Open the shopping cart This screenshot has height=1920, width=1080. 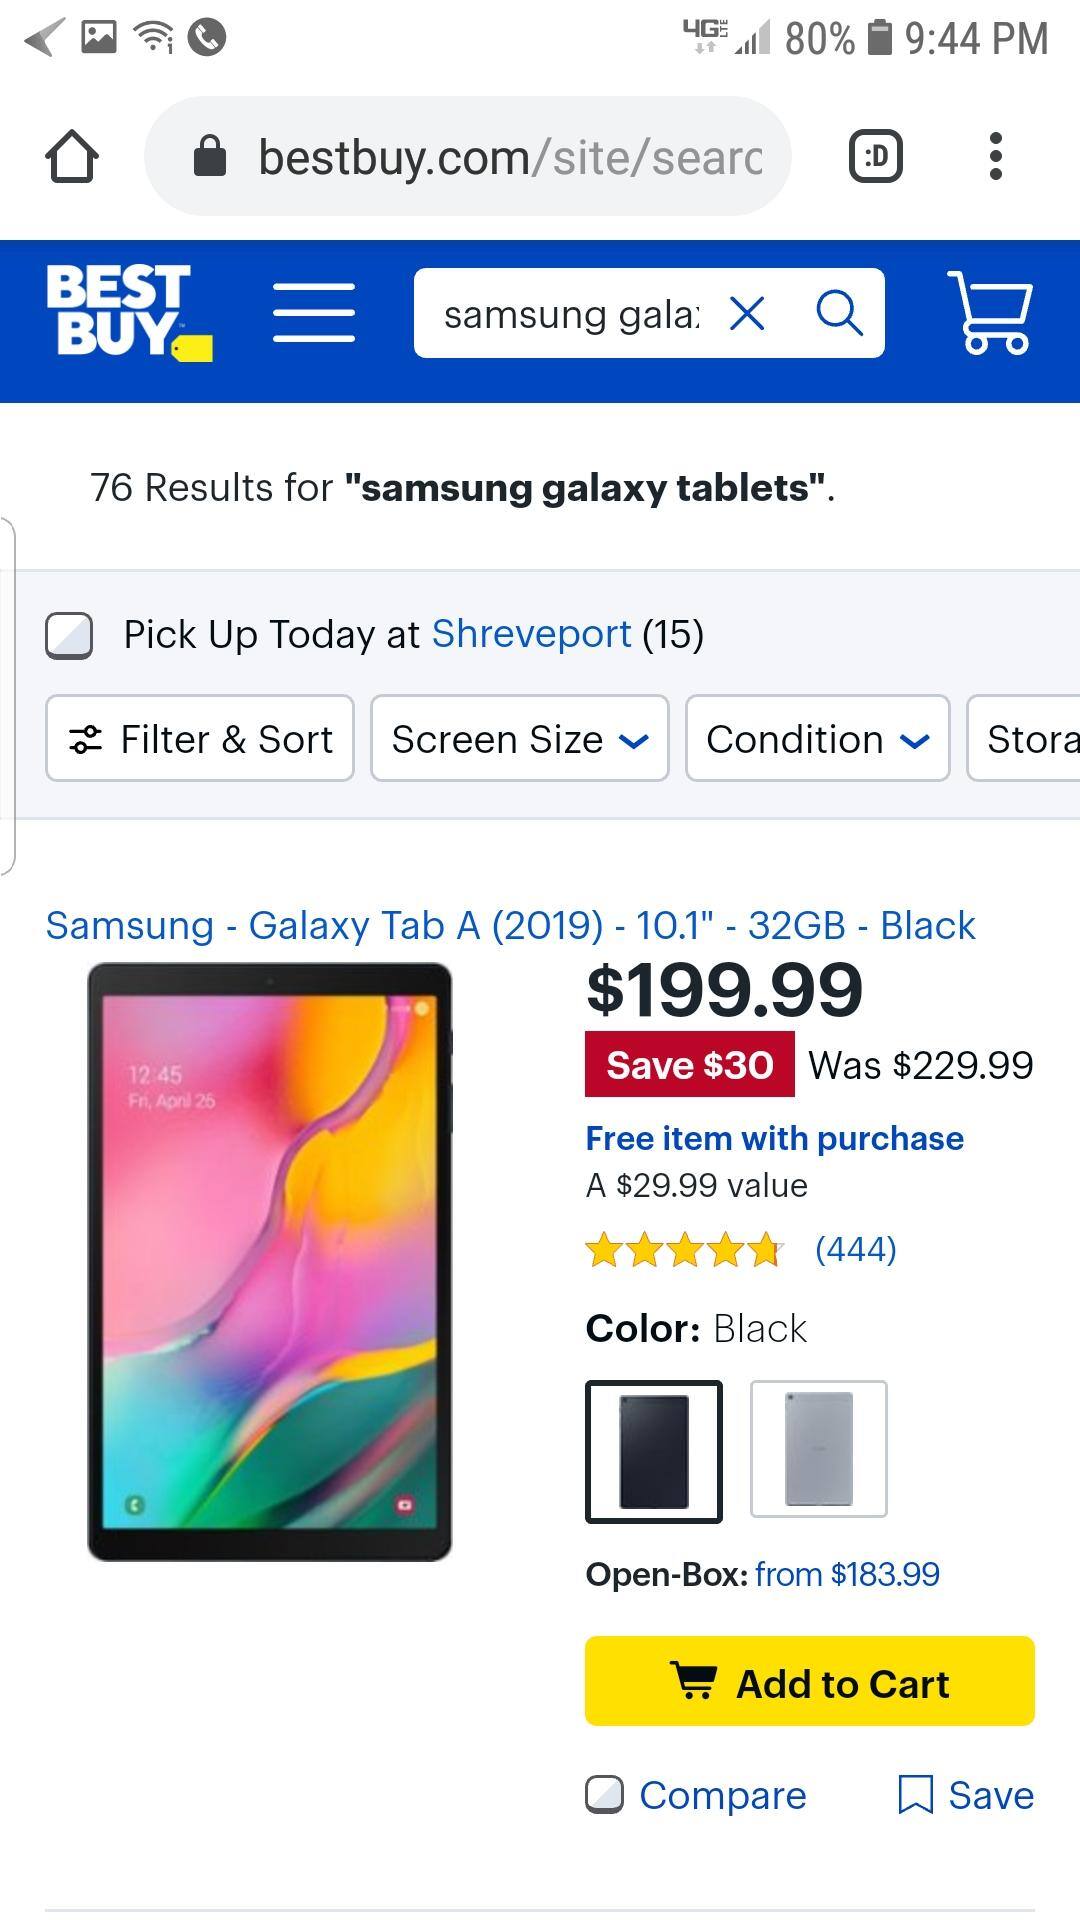click(990, 312)
